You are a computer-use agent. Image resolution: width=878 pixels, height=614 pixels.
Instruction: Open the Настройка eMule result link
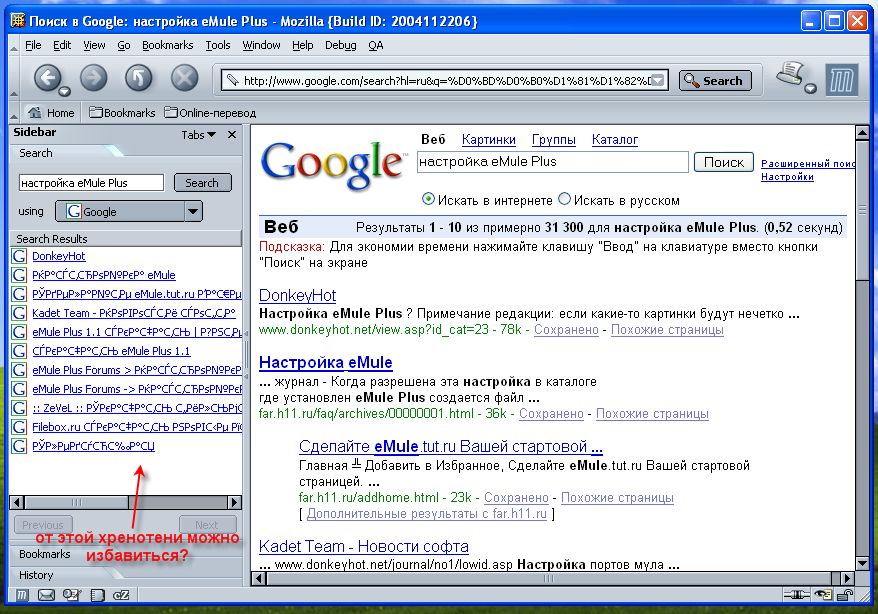(x=325, y=362)
